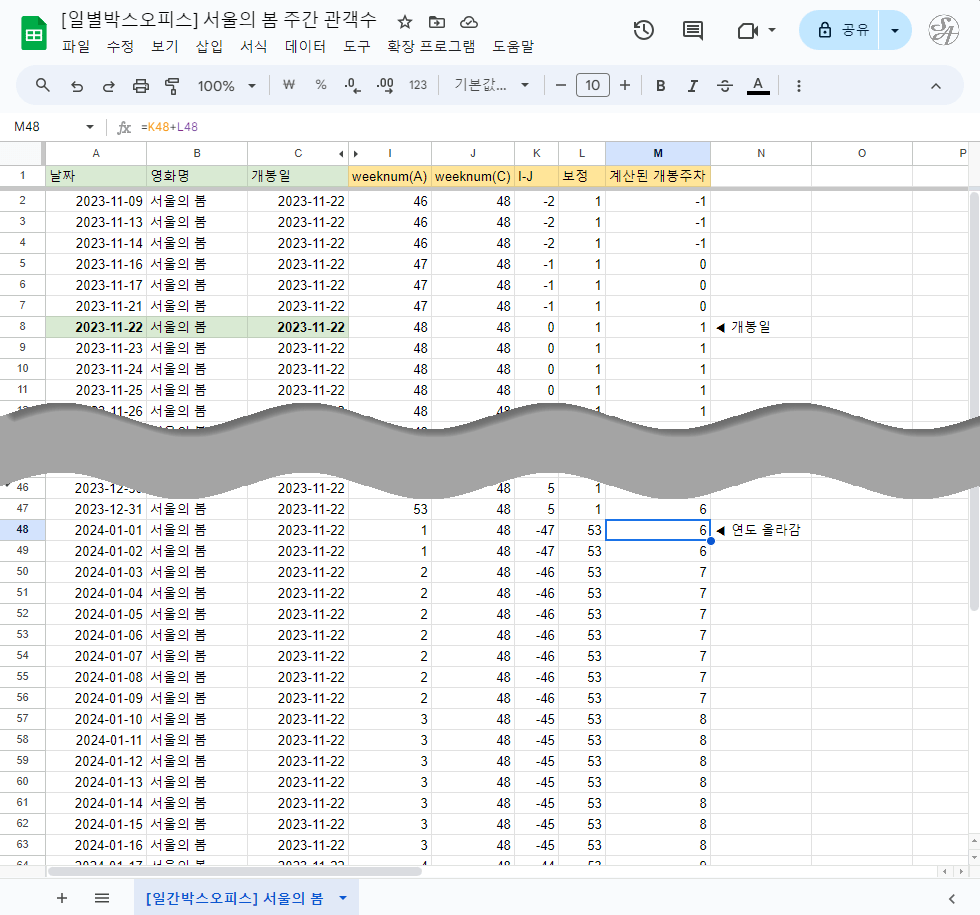Click the move to folder icon
The width and height of the screenshot is (980, 915).
(x=436, y=22)
